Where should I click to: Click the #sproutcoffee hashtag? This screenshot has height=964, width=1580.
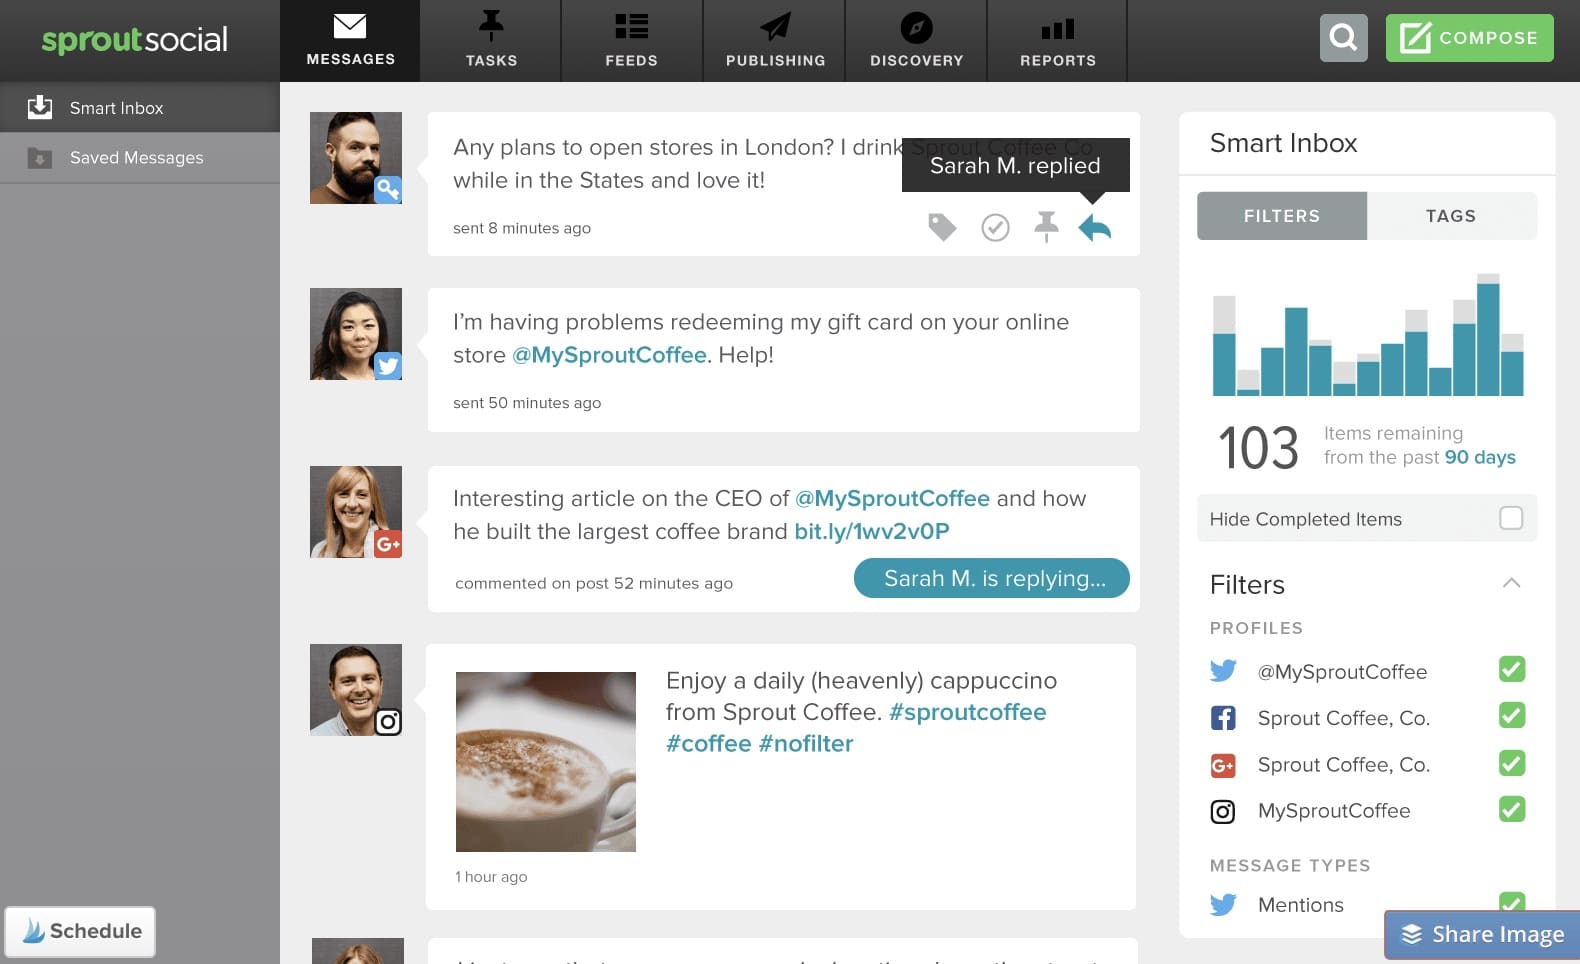(967, 712)
